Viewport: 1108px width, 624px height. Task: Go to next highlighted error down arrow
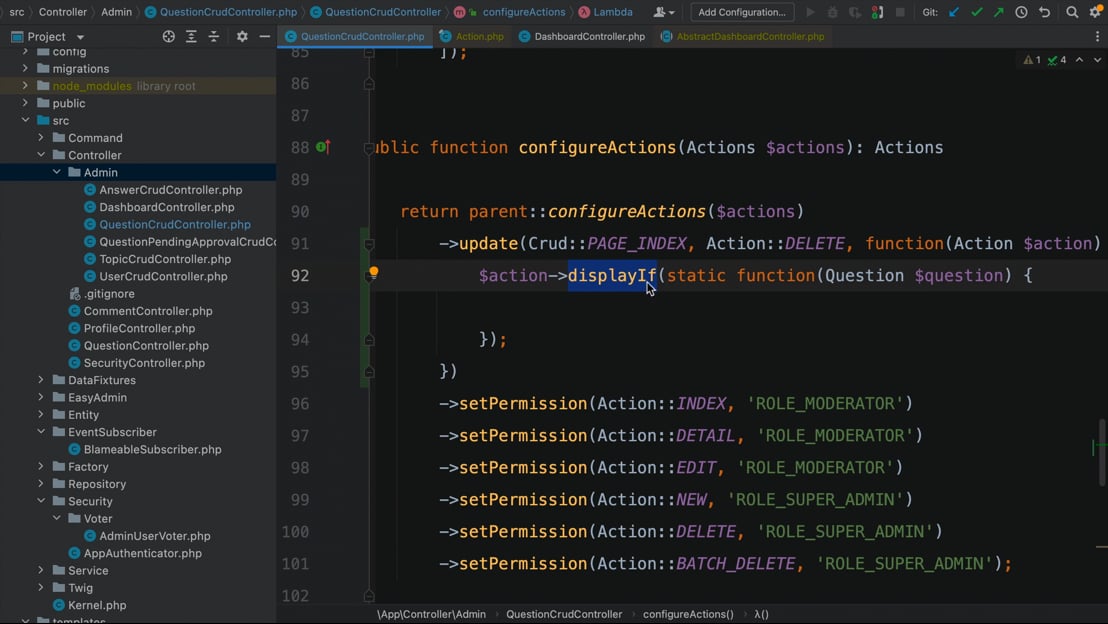click(1097, 60)
